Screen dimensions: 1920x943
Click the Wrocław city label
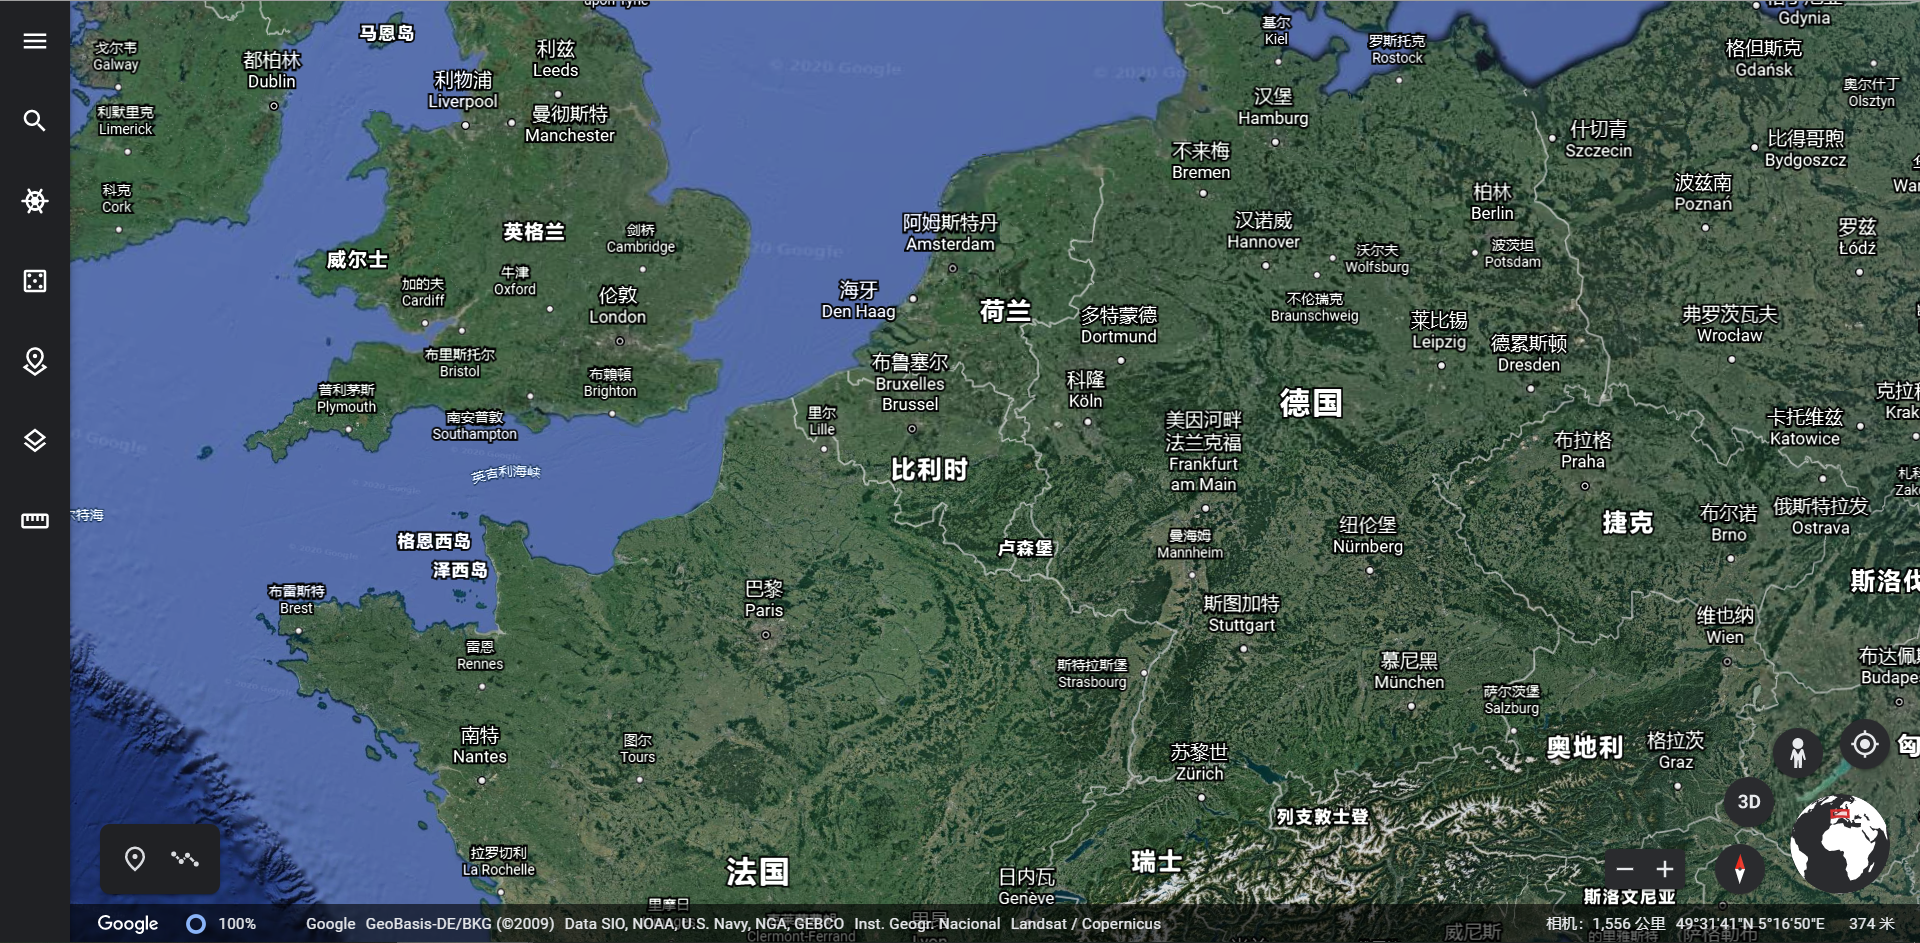click(x=1730, y=325)
